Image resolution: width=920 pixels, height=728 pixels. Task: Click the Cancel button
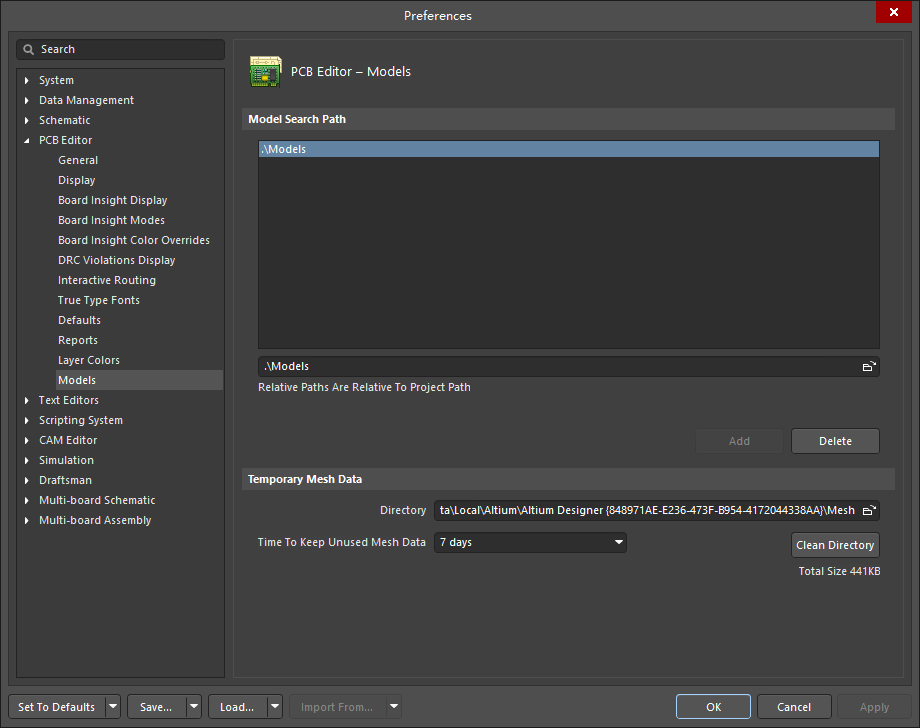coord(794,707)
